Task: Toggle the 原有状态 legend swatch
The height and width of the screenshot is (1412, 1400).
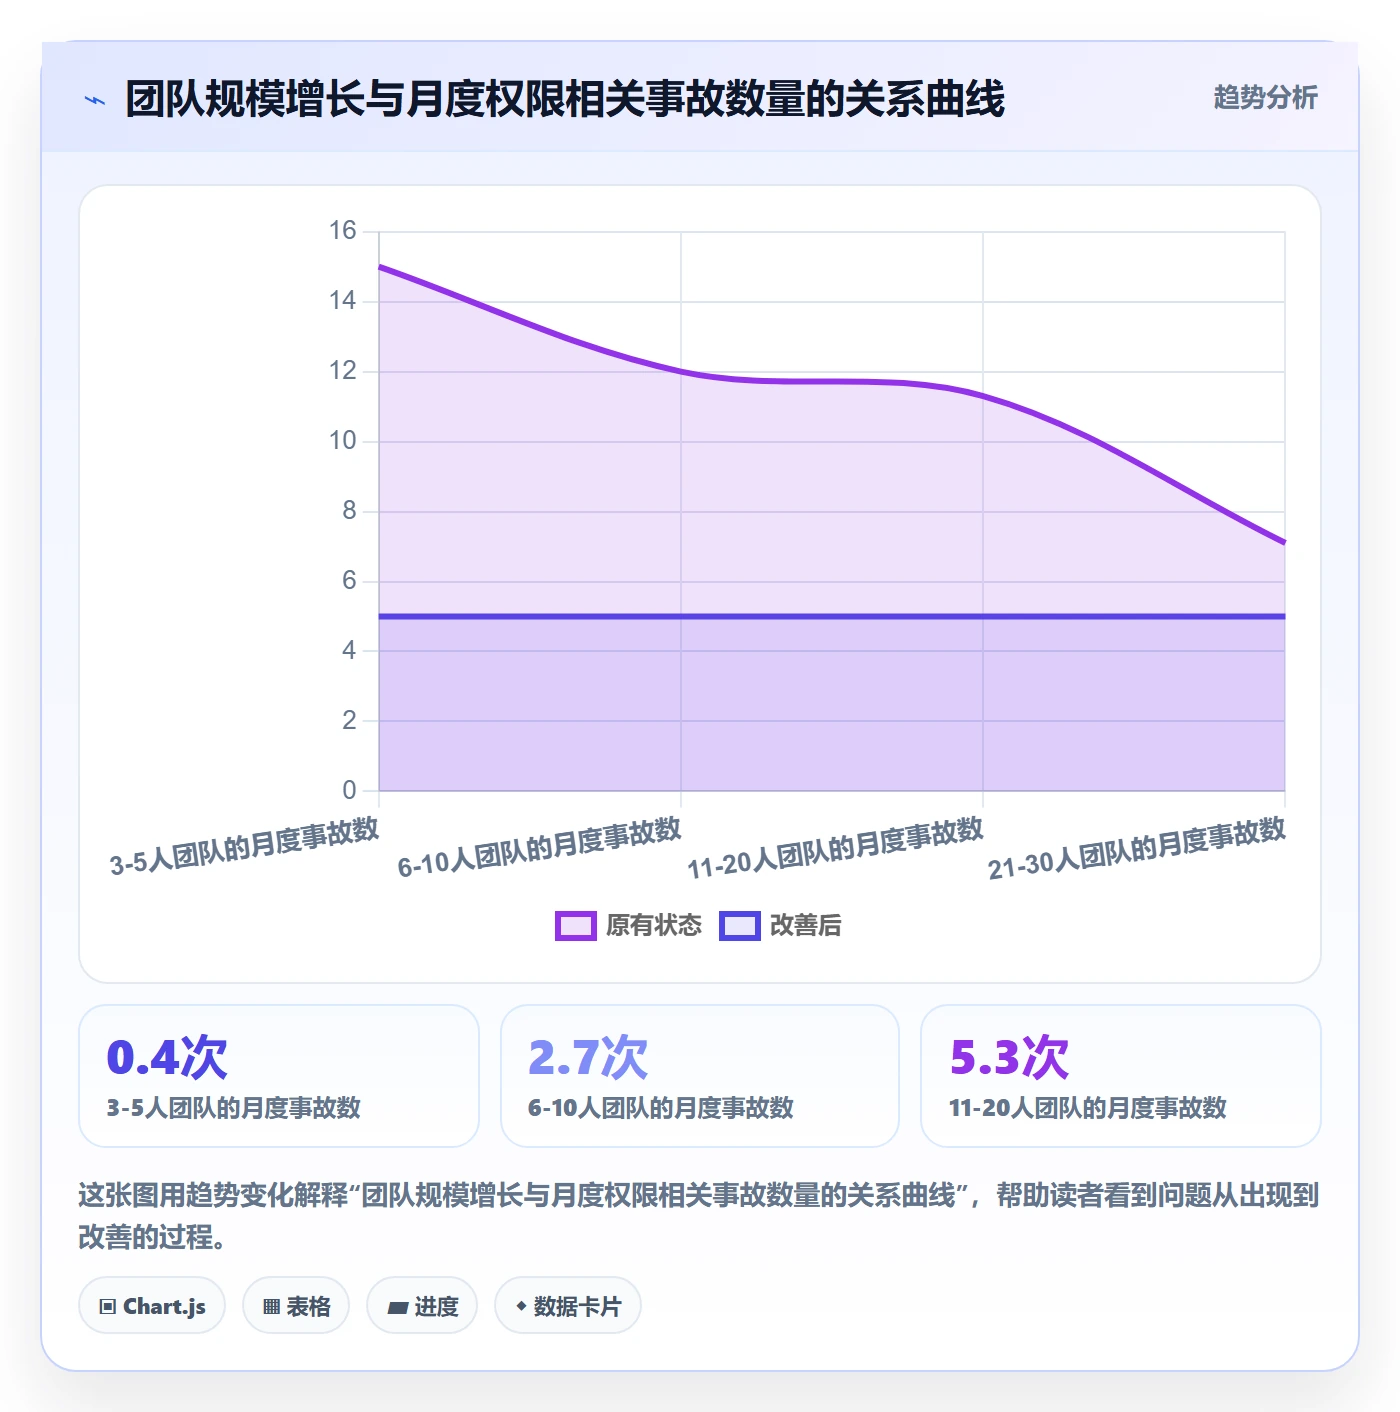Action: pyautogui.click(x=575, y=926)
